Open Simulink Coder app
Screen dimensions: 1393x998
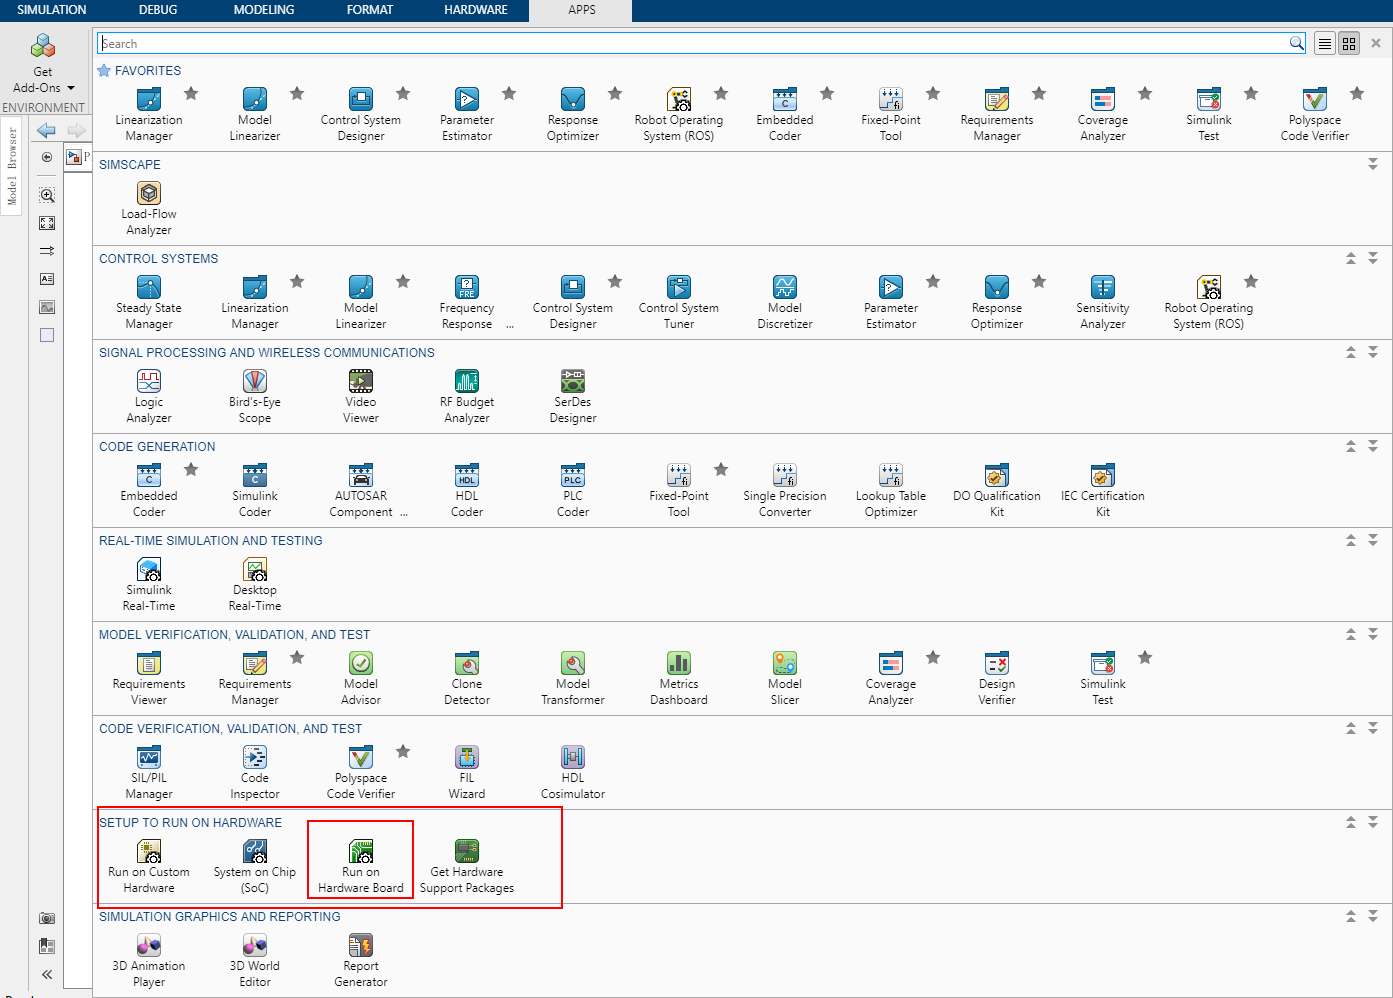pyautogui.click(x=255, y=490)
